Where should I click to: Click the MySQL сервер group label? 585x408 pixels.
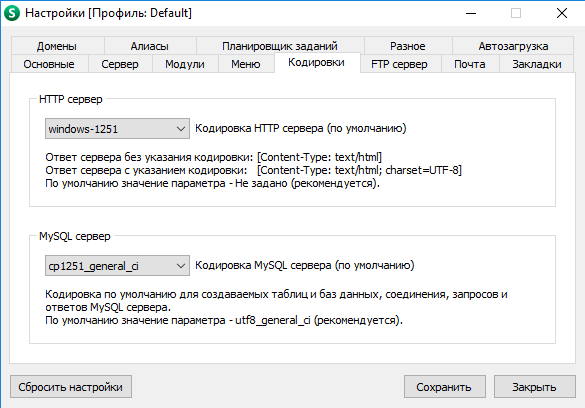pyautogui.click(x=75, y=236)
